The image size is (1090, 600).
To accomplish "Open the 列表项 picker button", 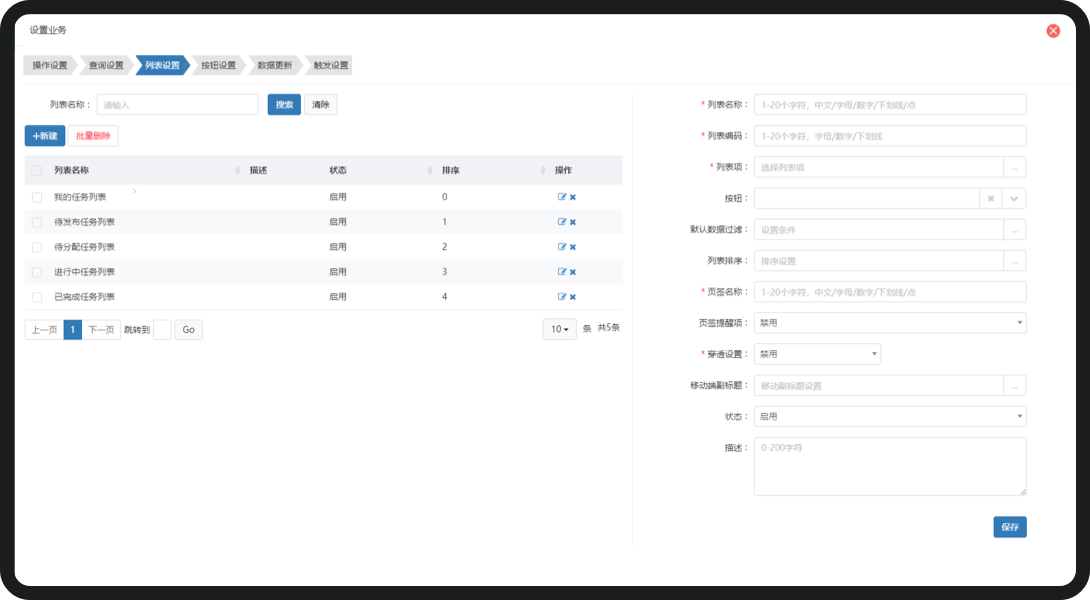I will pyautogui.click(x=1015, y=168).
